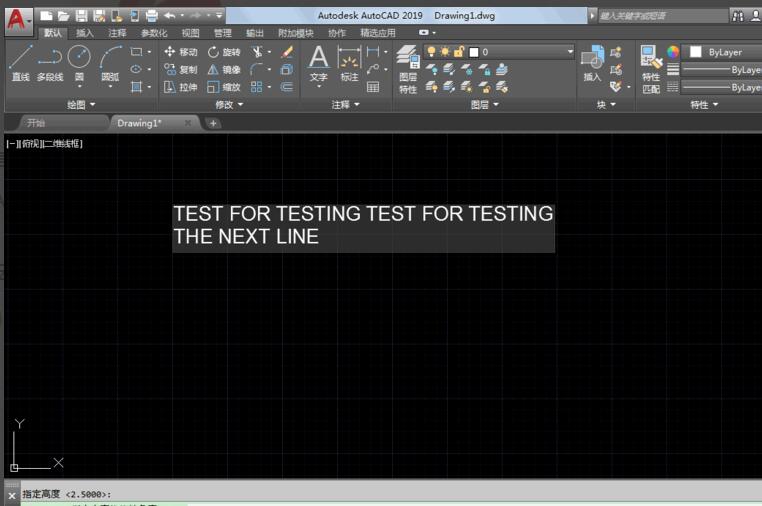Image resolution: width=762 pixels, height=506 pixels.
Task: Expand the 修改 panel title arrow
Action: tap(240, 105)
